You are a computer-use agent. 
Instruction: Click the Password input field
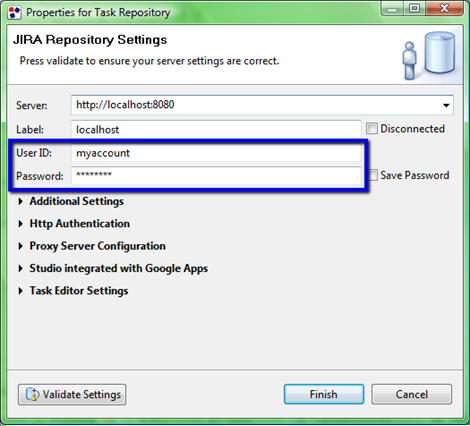pos(216,176)
